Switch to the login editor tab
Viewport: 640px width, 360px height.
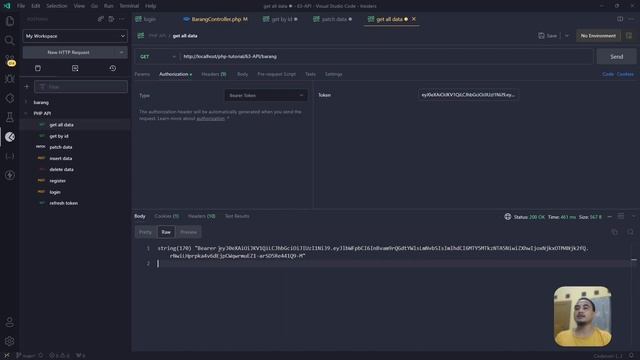pos(146,19)
